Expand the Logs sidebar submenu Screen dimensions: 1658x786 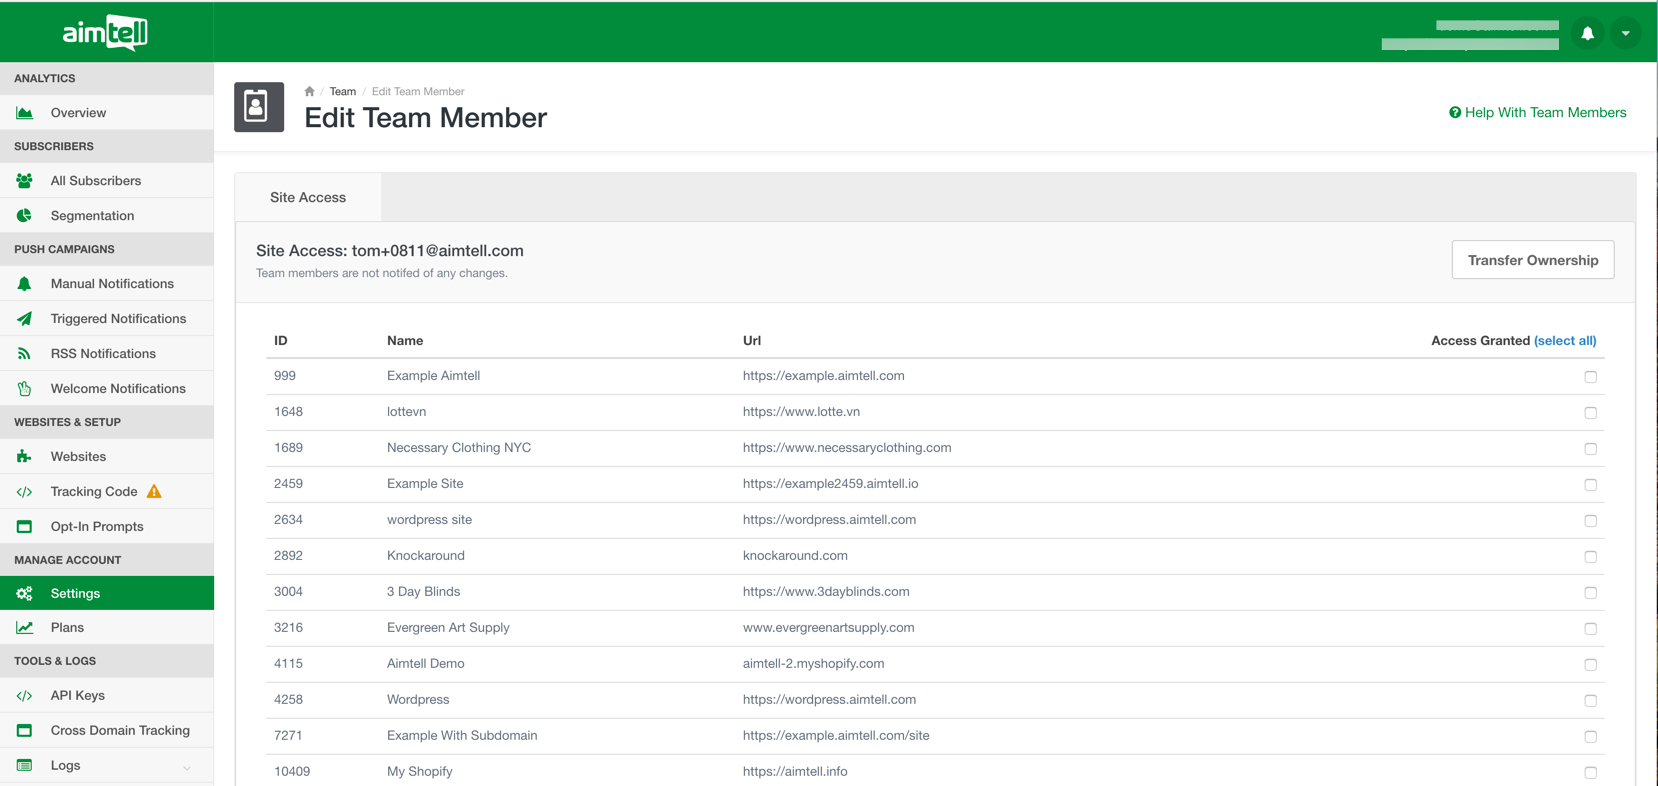[x=187, y=767]
